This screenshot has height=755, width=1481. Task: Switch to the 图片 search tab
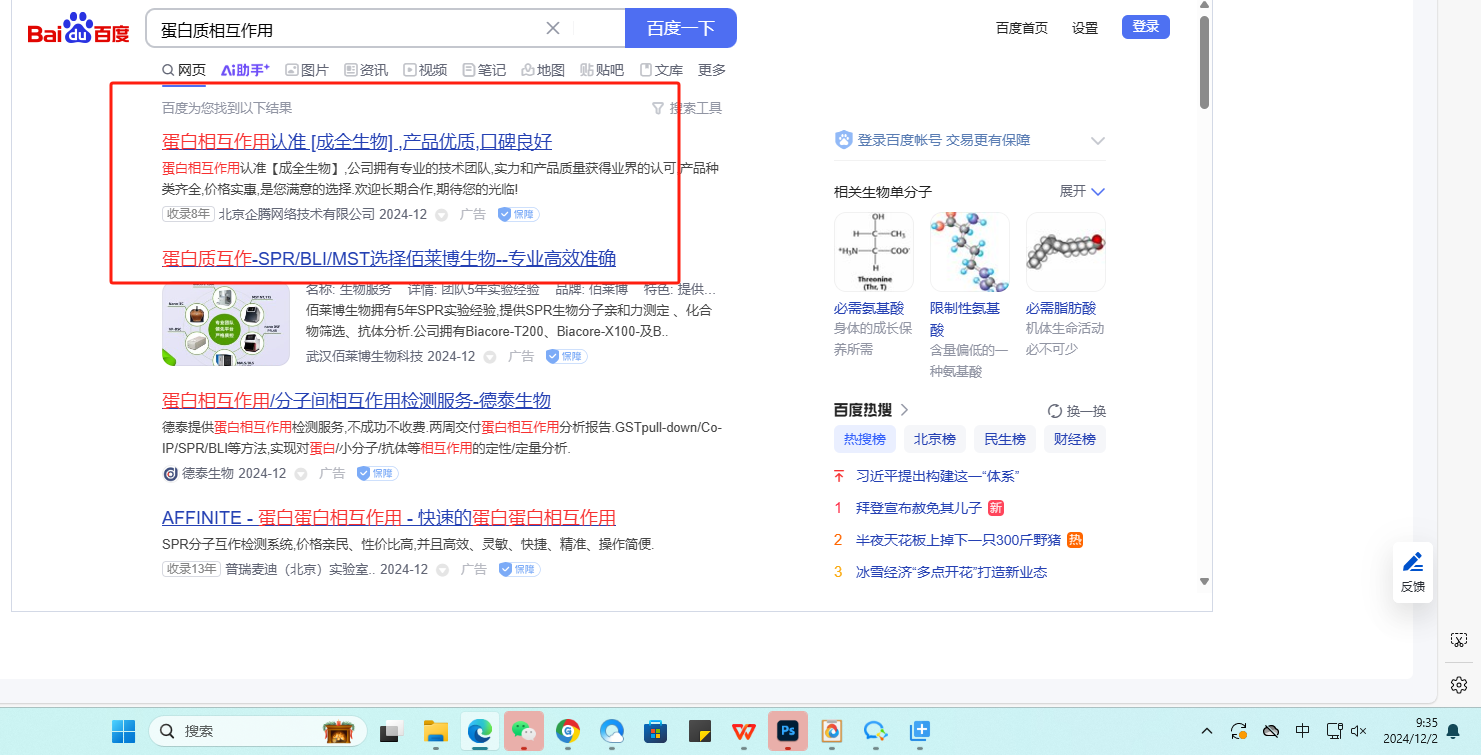tap(307, 70)
